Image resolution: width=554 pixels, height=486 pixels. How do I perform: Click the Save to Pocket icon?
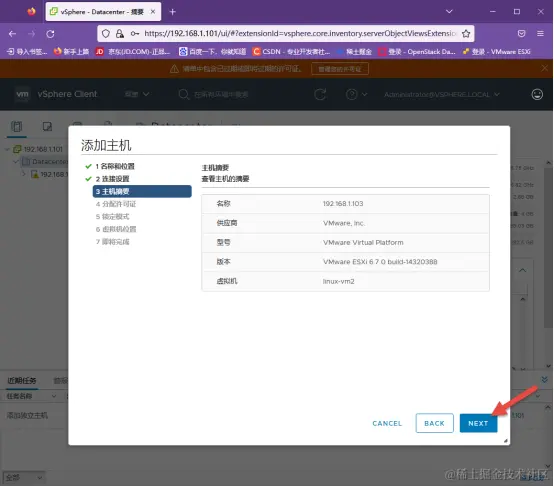coord(521,34)
